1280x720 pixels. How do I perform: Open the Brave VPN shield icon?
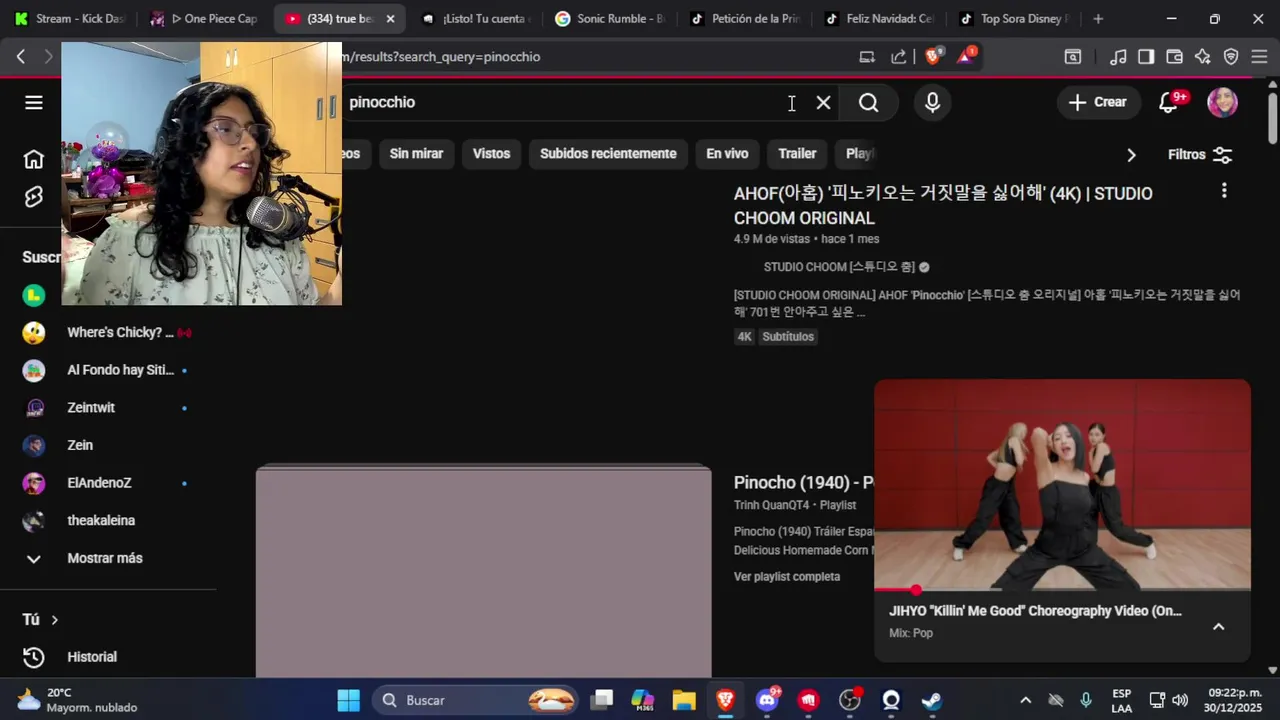point(1231,57)
